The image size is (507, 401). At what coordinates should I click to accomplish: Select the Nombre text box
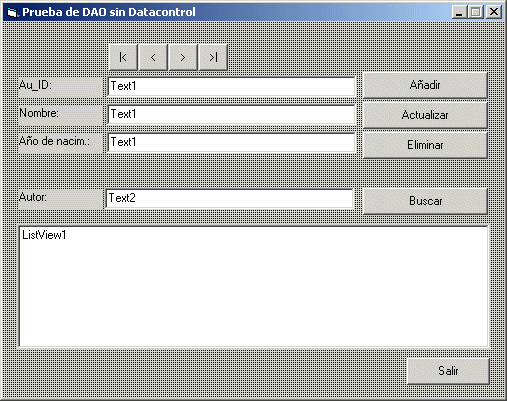coord(232,114)
